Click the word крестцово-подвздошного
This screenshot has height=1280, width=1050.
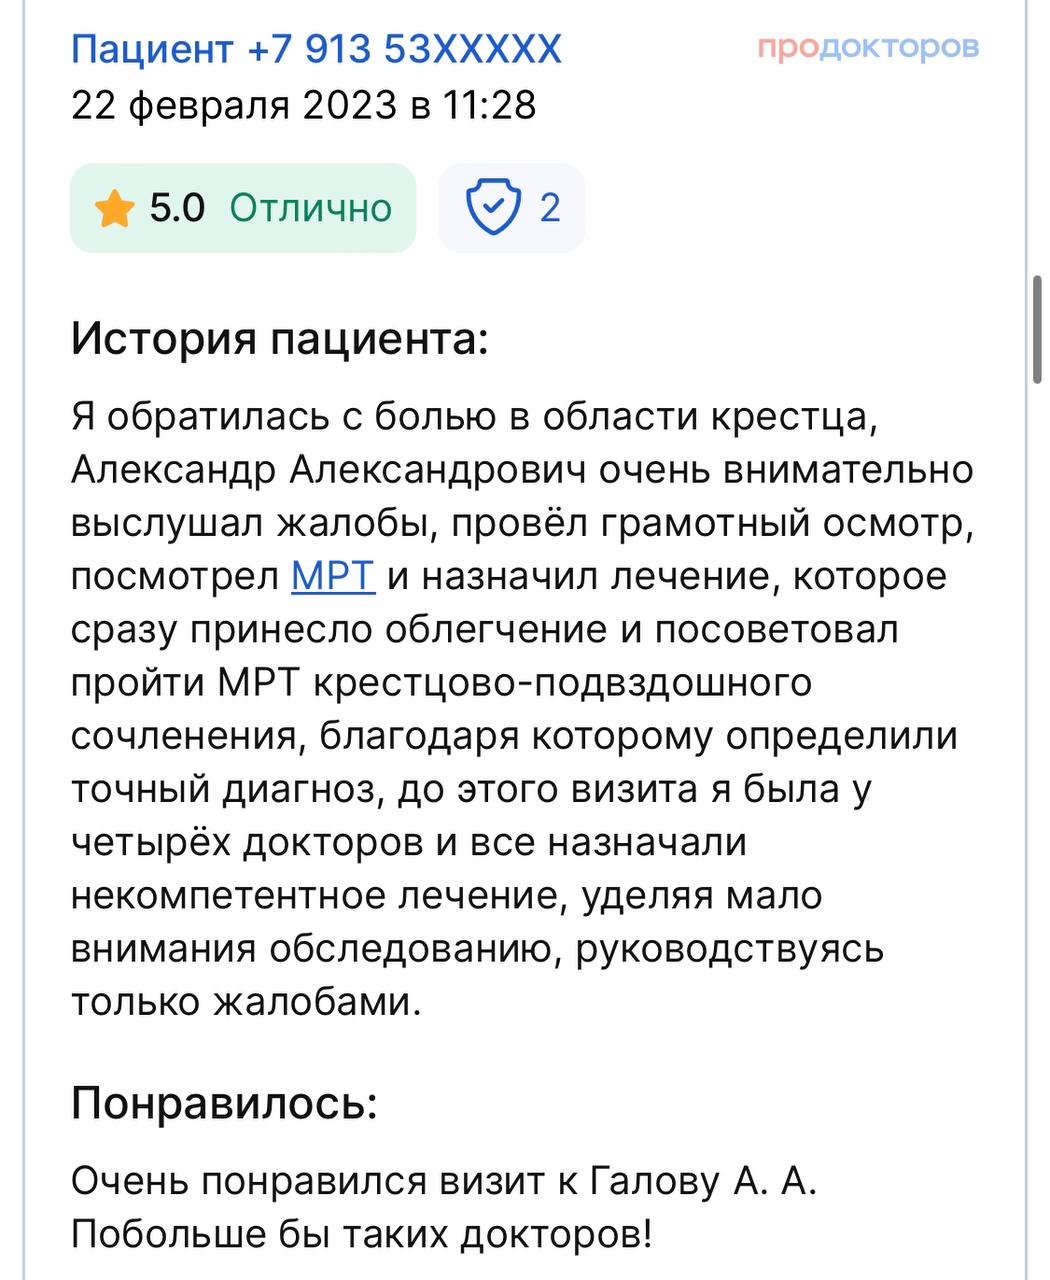click(x=563, y=683)
